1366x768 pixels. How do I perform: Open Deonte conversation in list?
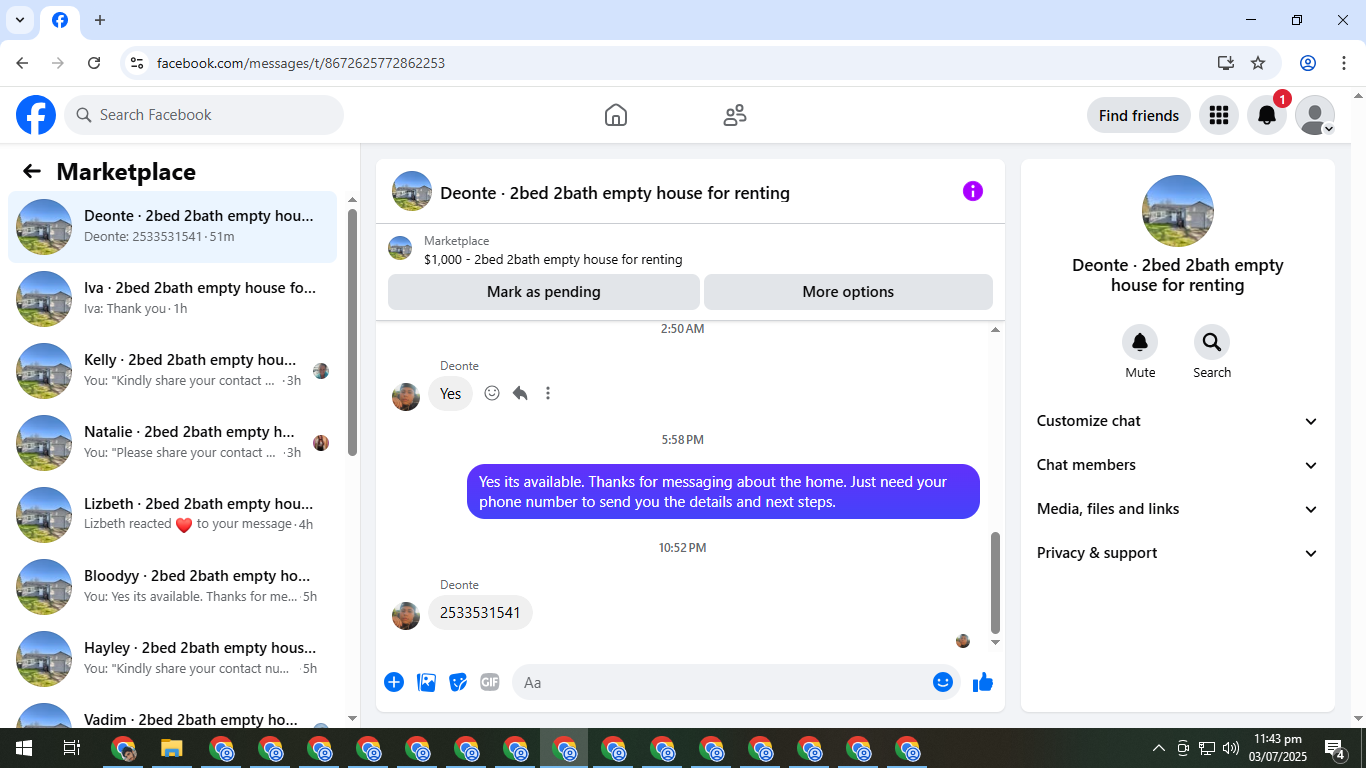173,227
